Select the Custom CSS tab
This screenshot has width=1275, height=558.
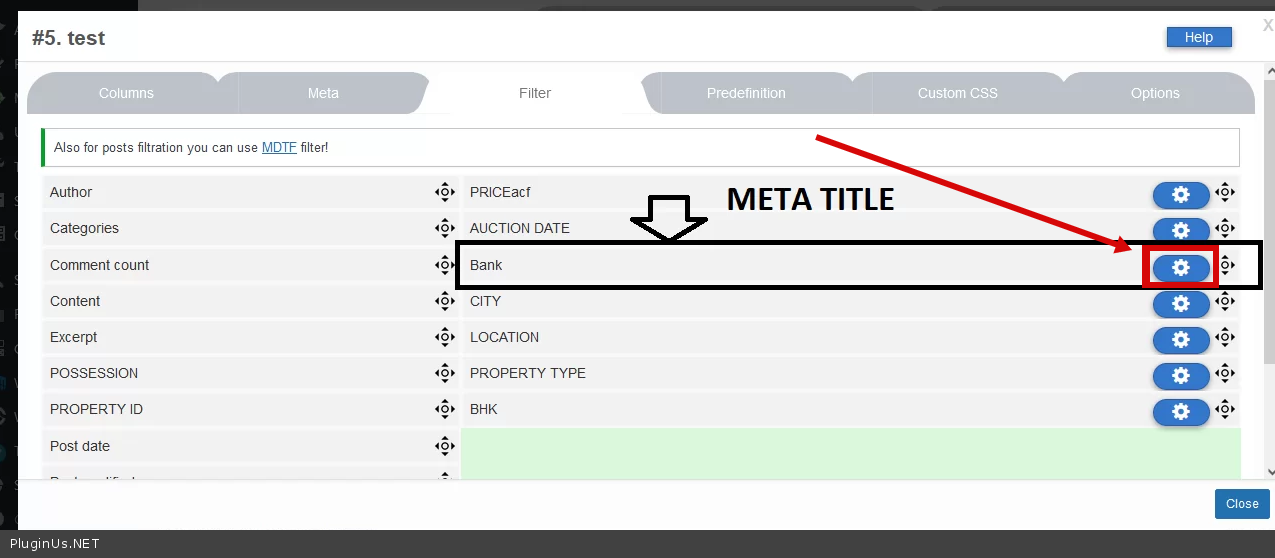[x=957, y=93]
